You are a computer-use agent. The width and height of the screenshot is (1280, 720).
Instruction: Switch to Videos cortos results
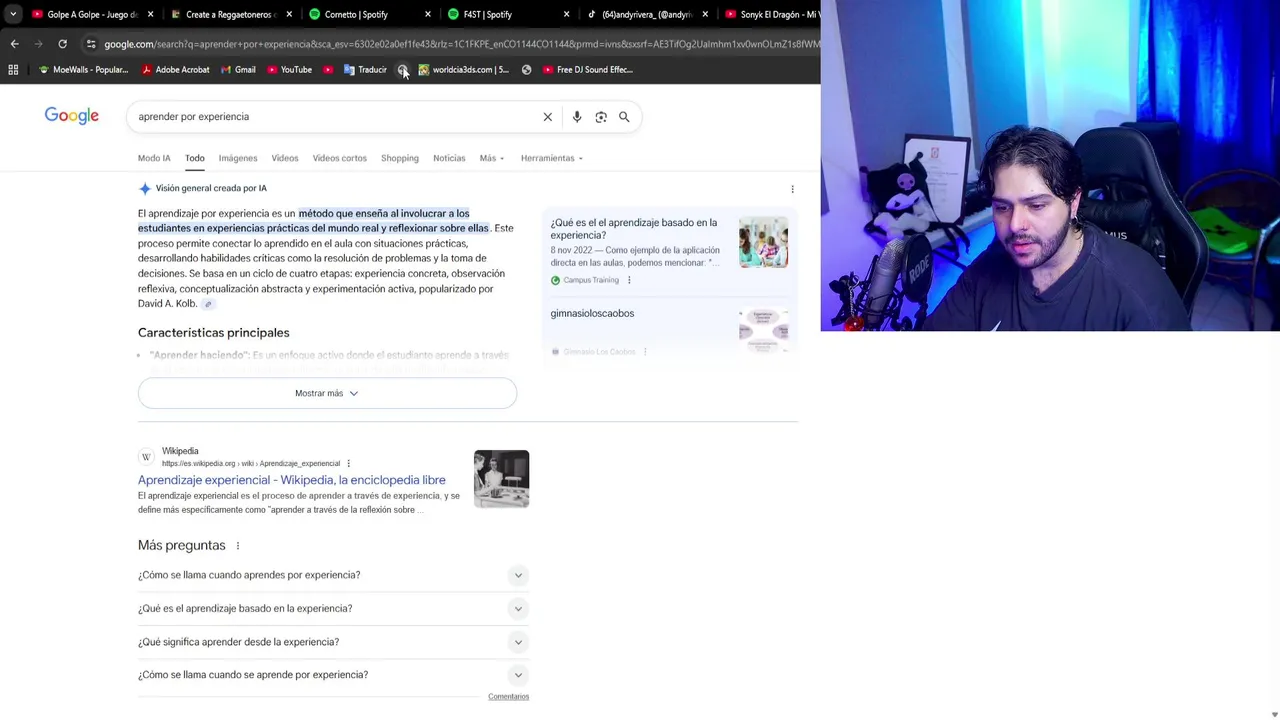click(x=340, y=158)
